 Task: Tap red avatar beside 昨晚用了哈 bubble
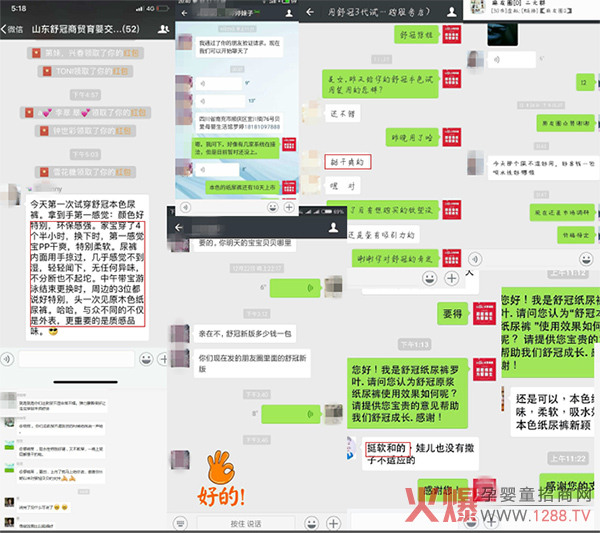pyautogui.click(x=452, y=138)
